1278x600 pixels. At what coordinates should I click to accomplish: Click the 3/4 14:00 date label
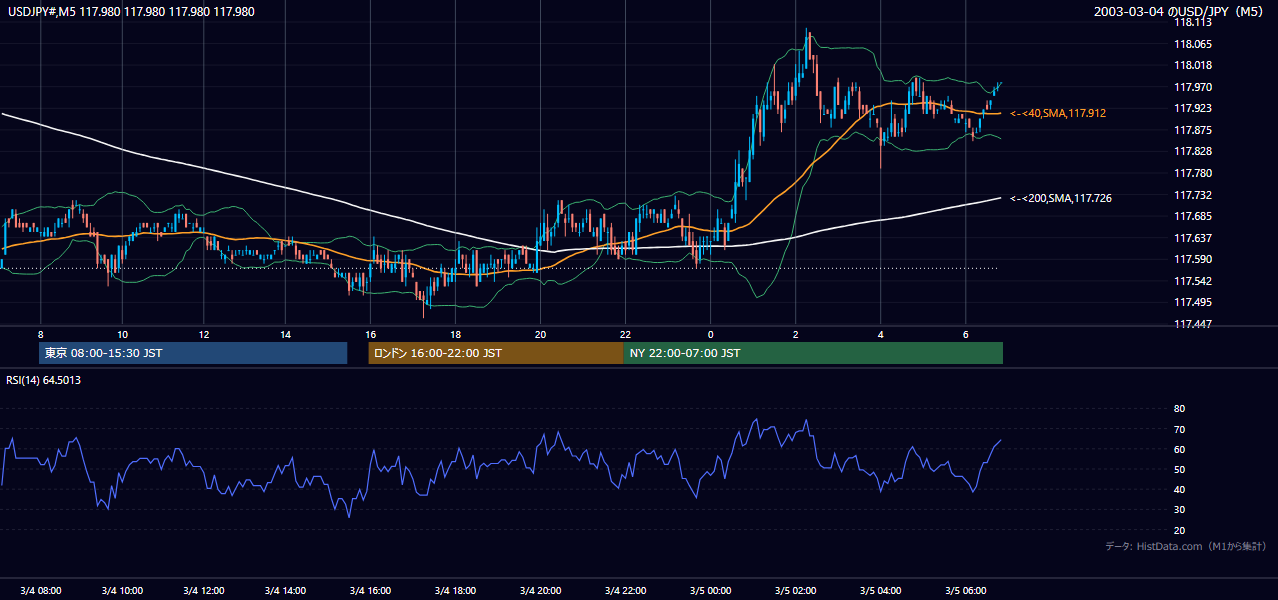(284, 590)
